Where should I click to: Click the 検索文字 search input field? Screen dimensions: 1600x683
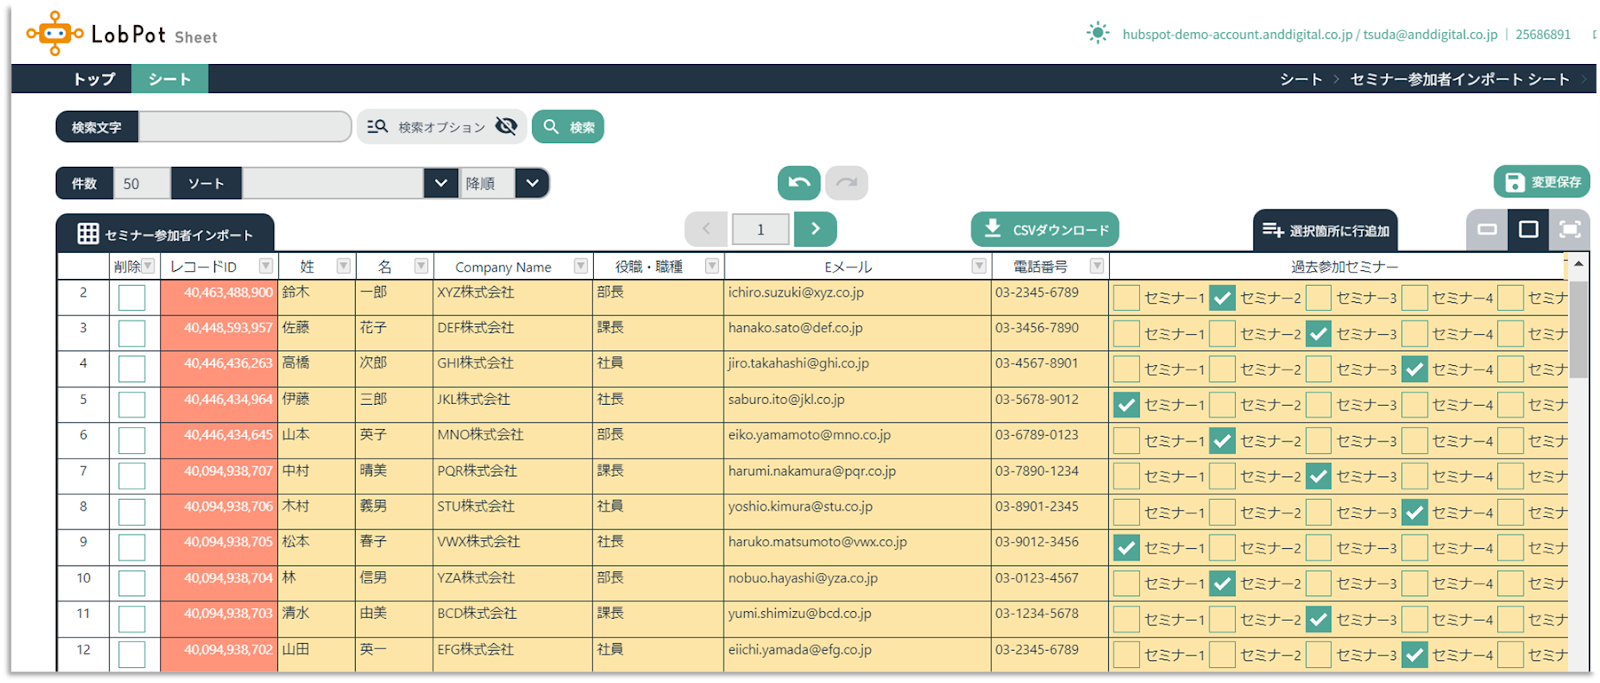tap(244, 127)
